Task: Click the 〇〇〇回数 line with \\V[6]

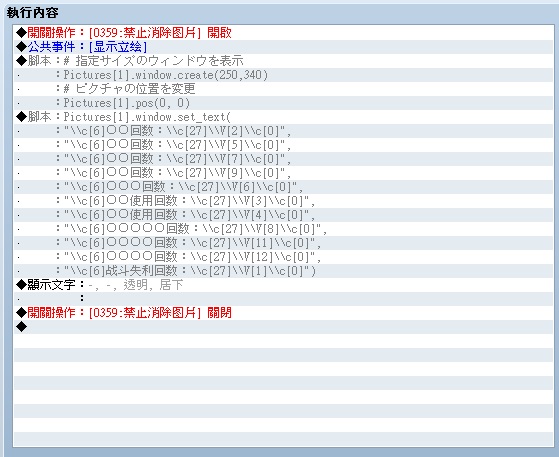Action: pyautogui.click(x=283, y=187)
